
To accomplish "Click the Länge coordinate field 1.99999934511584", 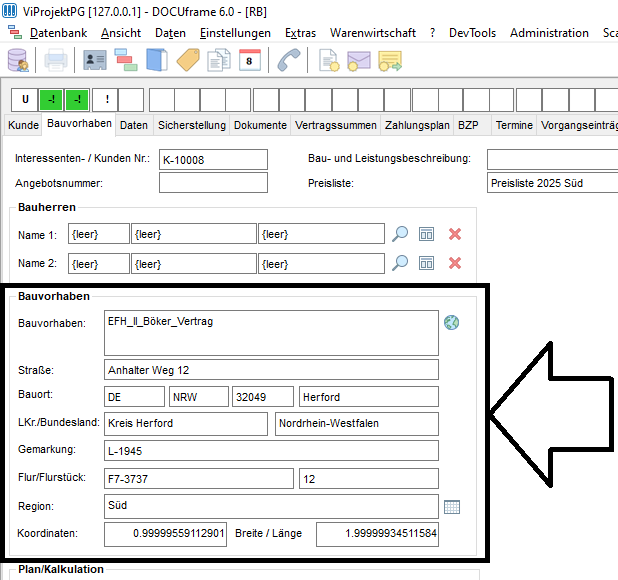I will [377, 534].
